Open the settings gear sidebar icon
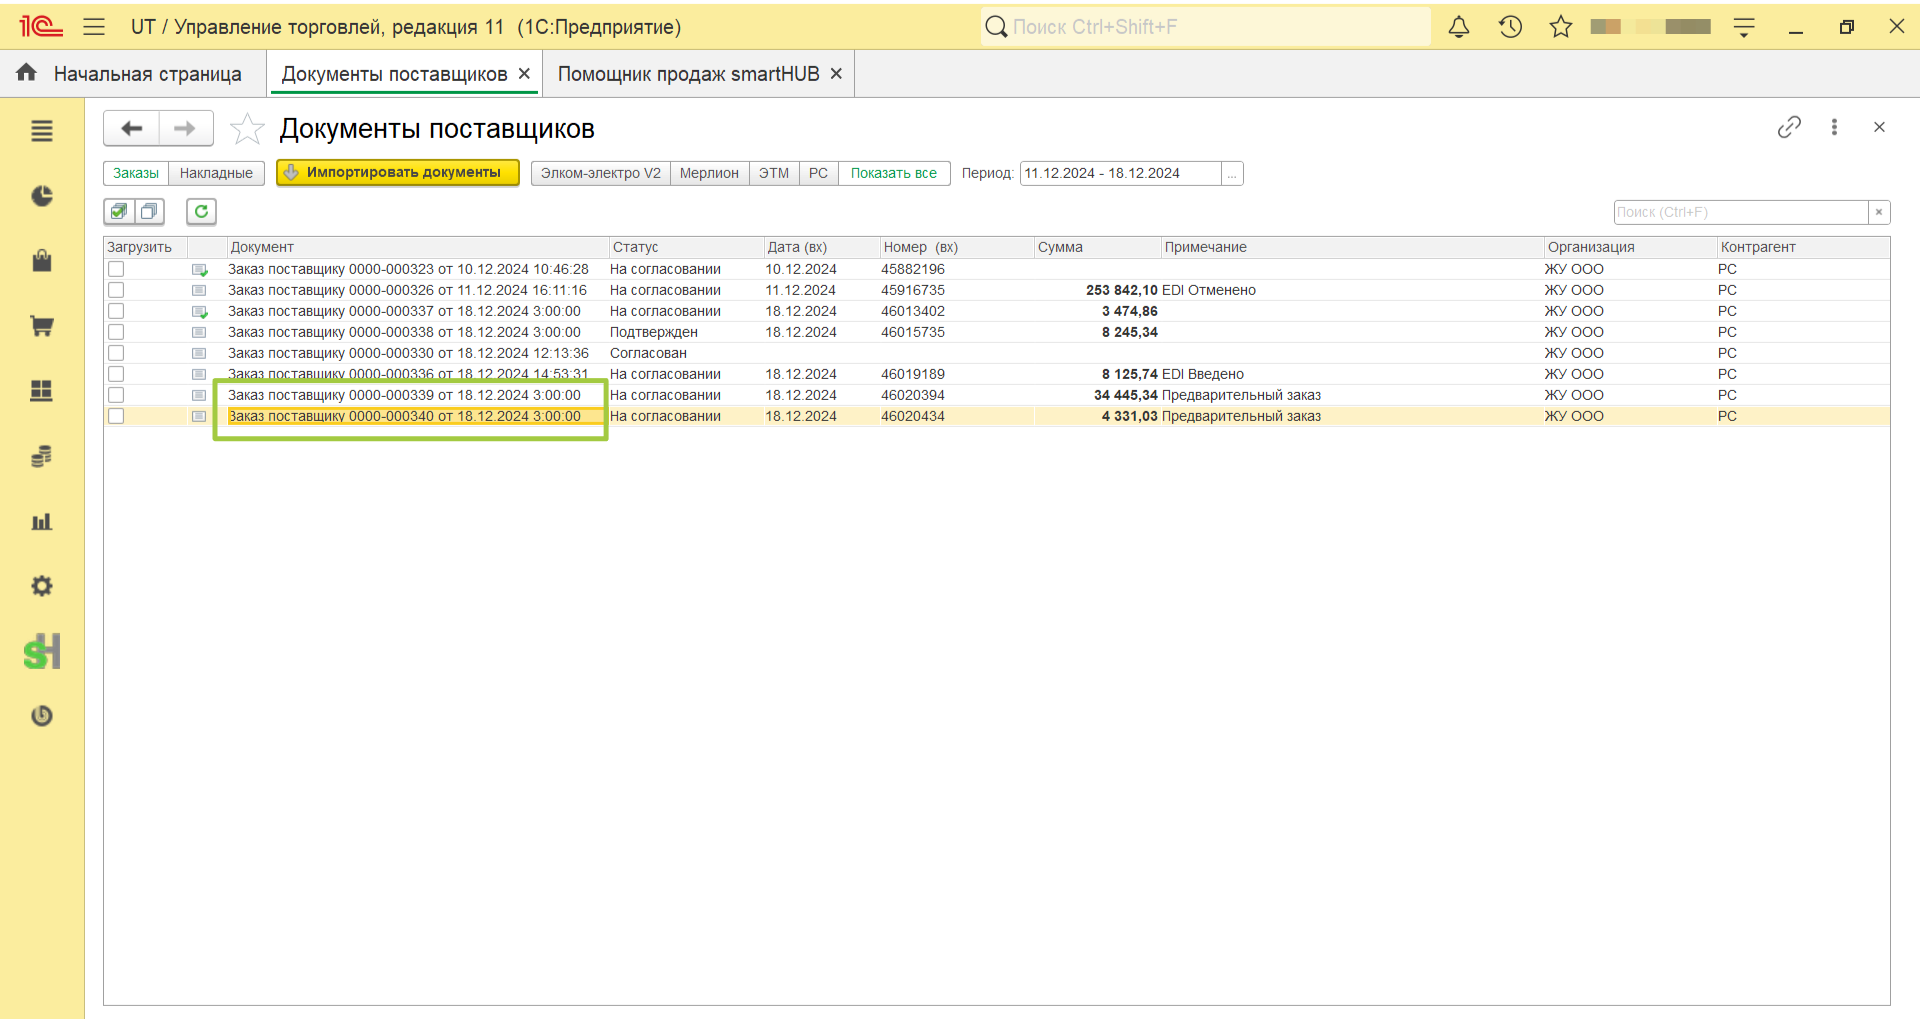Image resolution: width=1920 pixels, height=1019 pixels. (x=42, y=586)
